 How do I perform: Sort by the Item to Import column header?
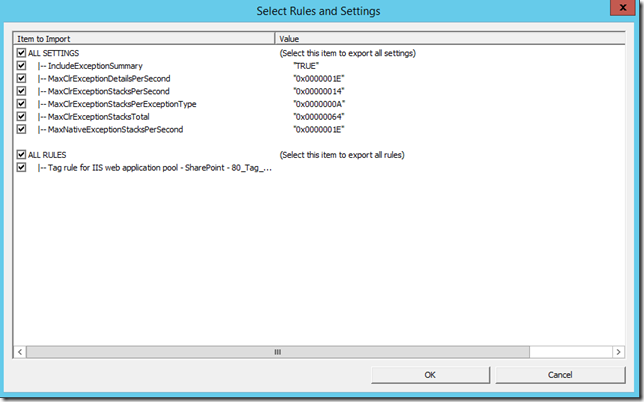click(144, 38)
